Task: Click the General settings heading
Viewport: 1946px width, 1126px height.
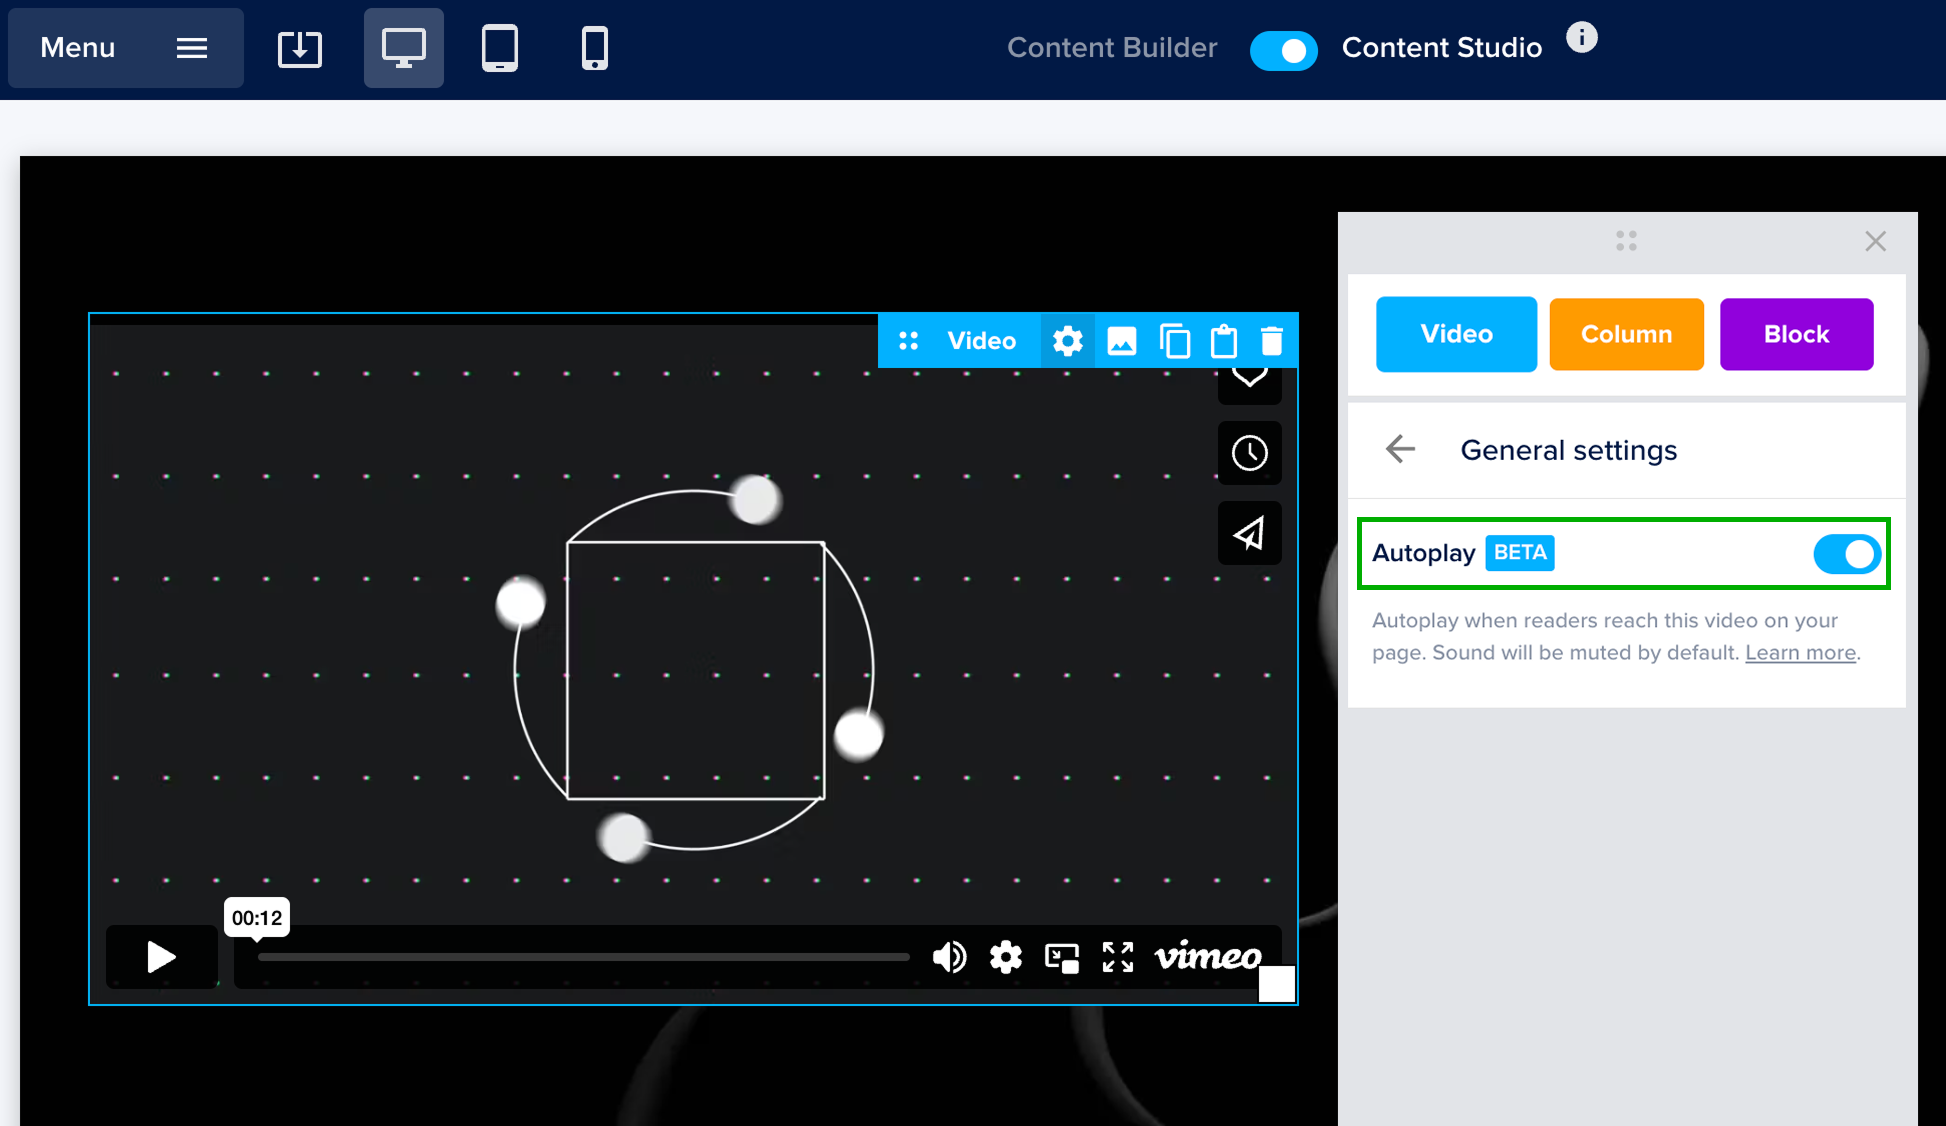Action: [x=1569, y=450]
